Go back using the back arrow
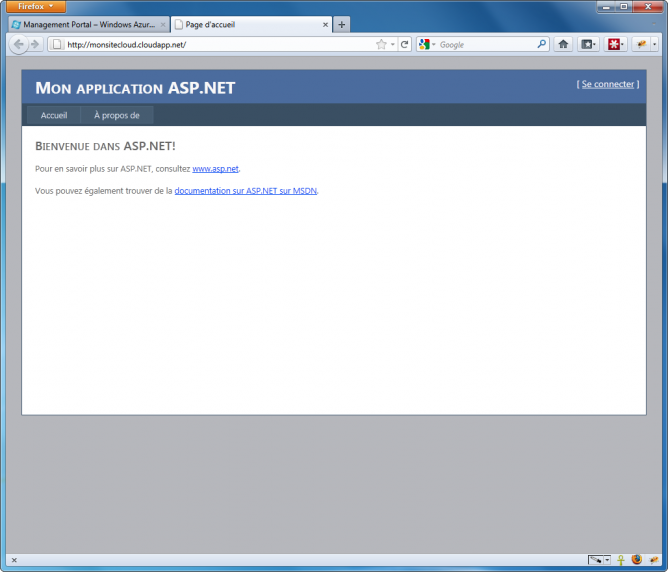668x572 pixels. click(19, 44)
